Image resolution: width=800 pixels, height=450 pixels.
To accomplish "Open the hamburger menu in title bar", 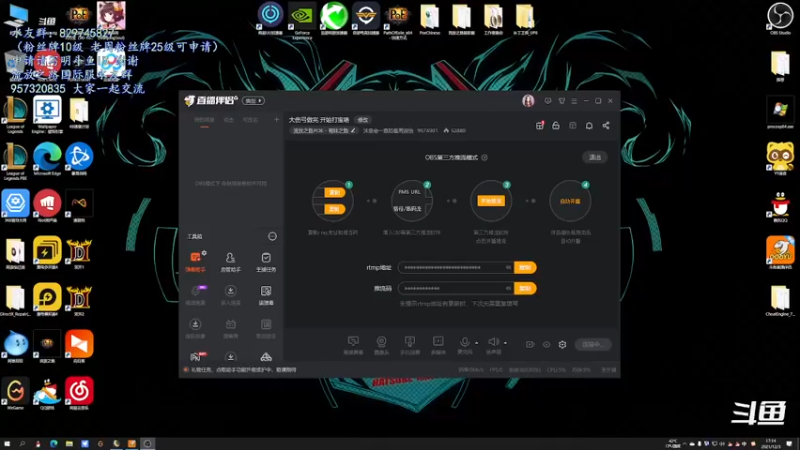I will click(574, 101).
